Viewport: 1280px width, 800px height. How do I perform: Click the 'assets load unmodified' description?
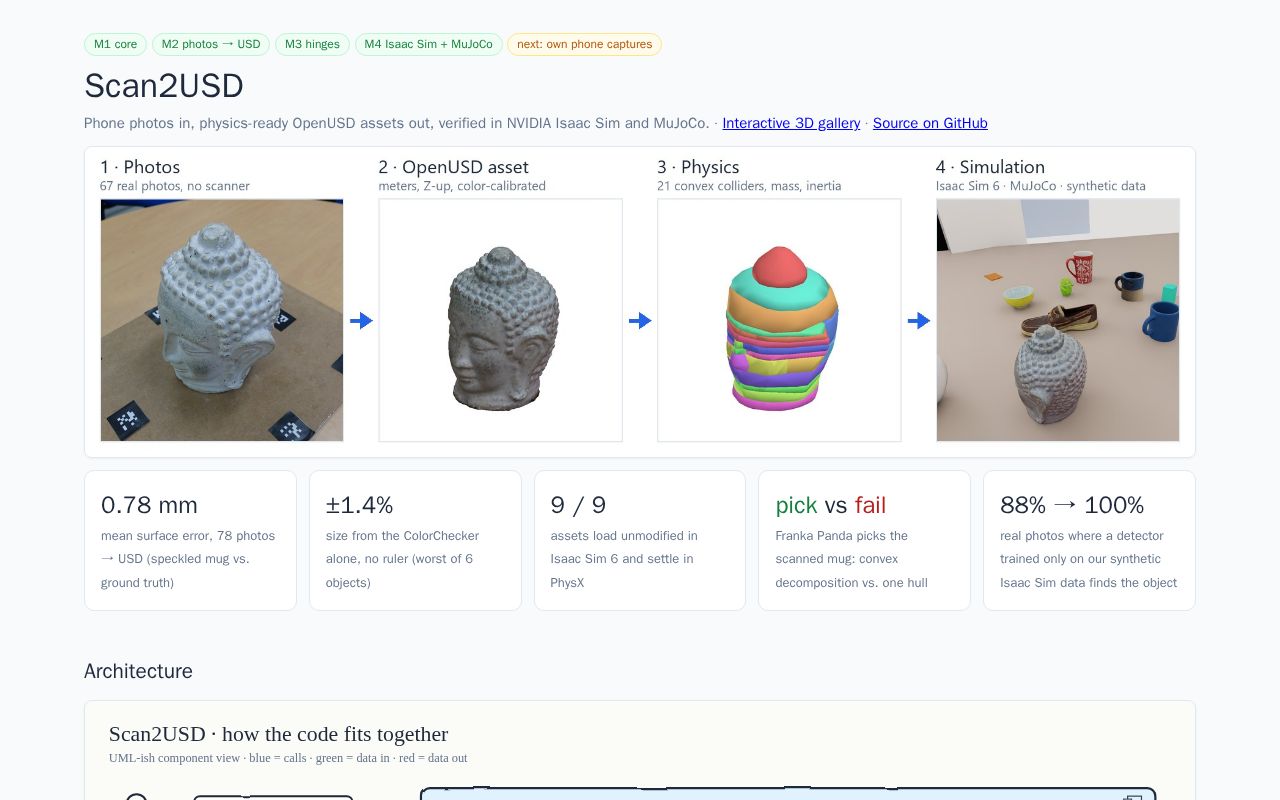point(624,559)
